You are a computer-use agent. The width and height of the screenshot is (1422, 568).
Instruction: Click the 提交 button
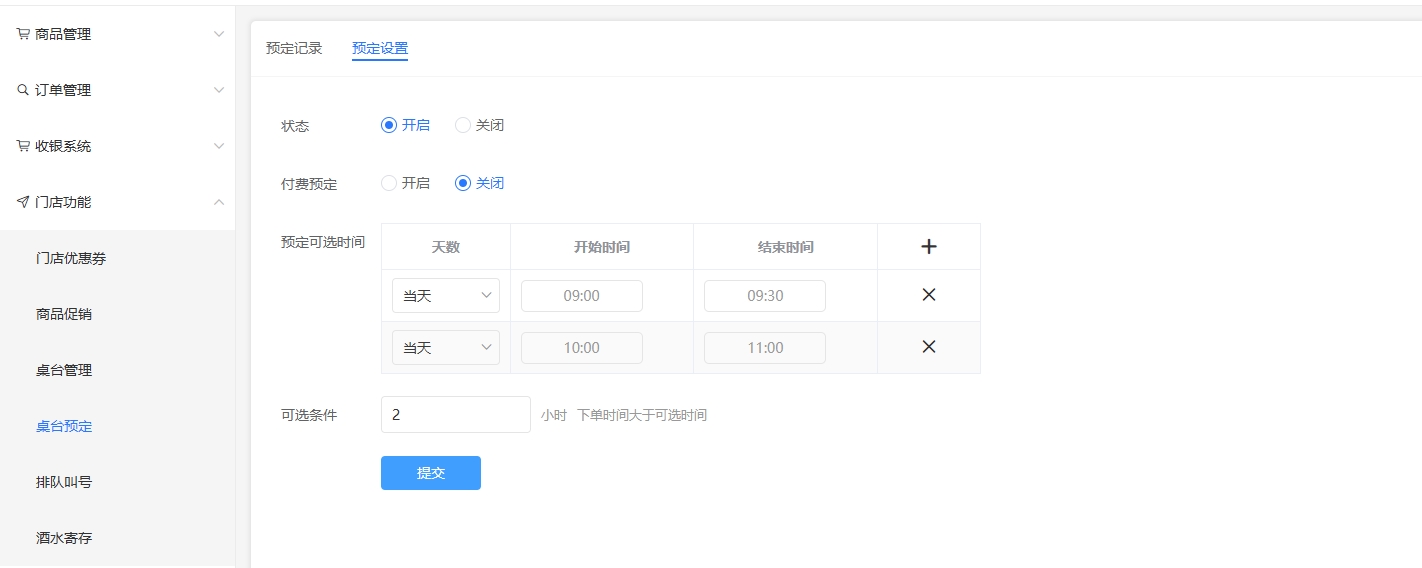[x=430, y=473]
